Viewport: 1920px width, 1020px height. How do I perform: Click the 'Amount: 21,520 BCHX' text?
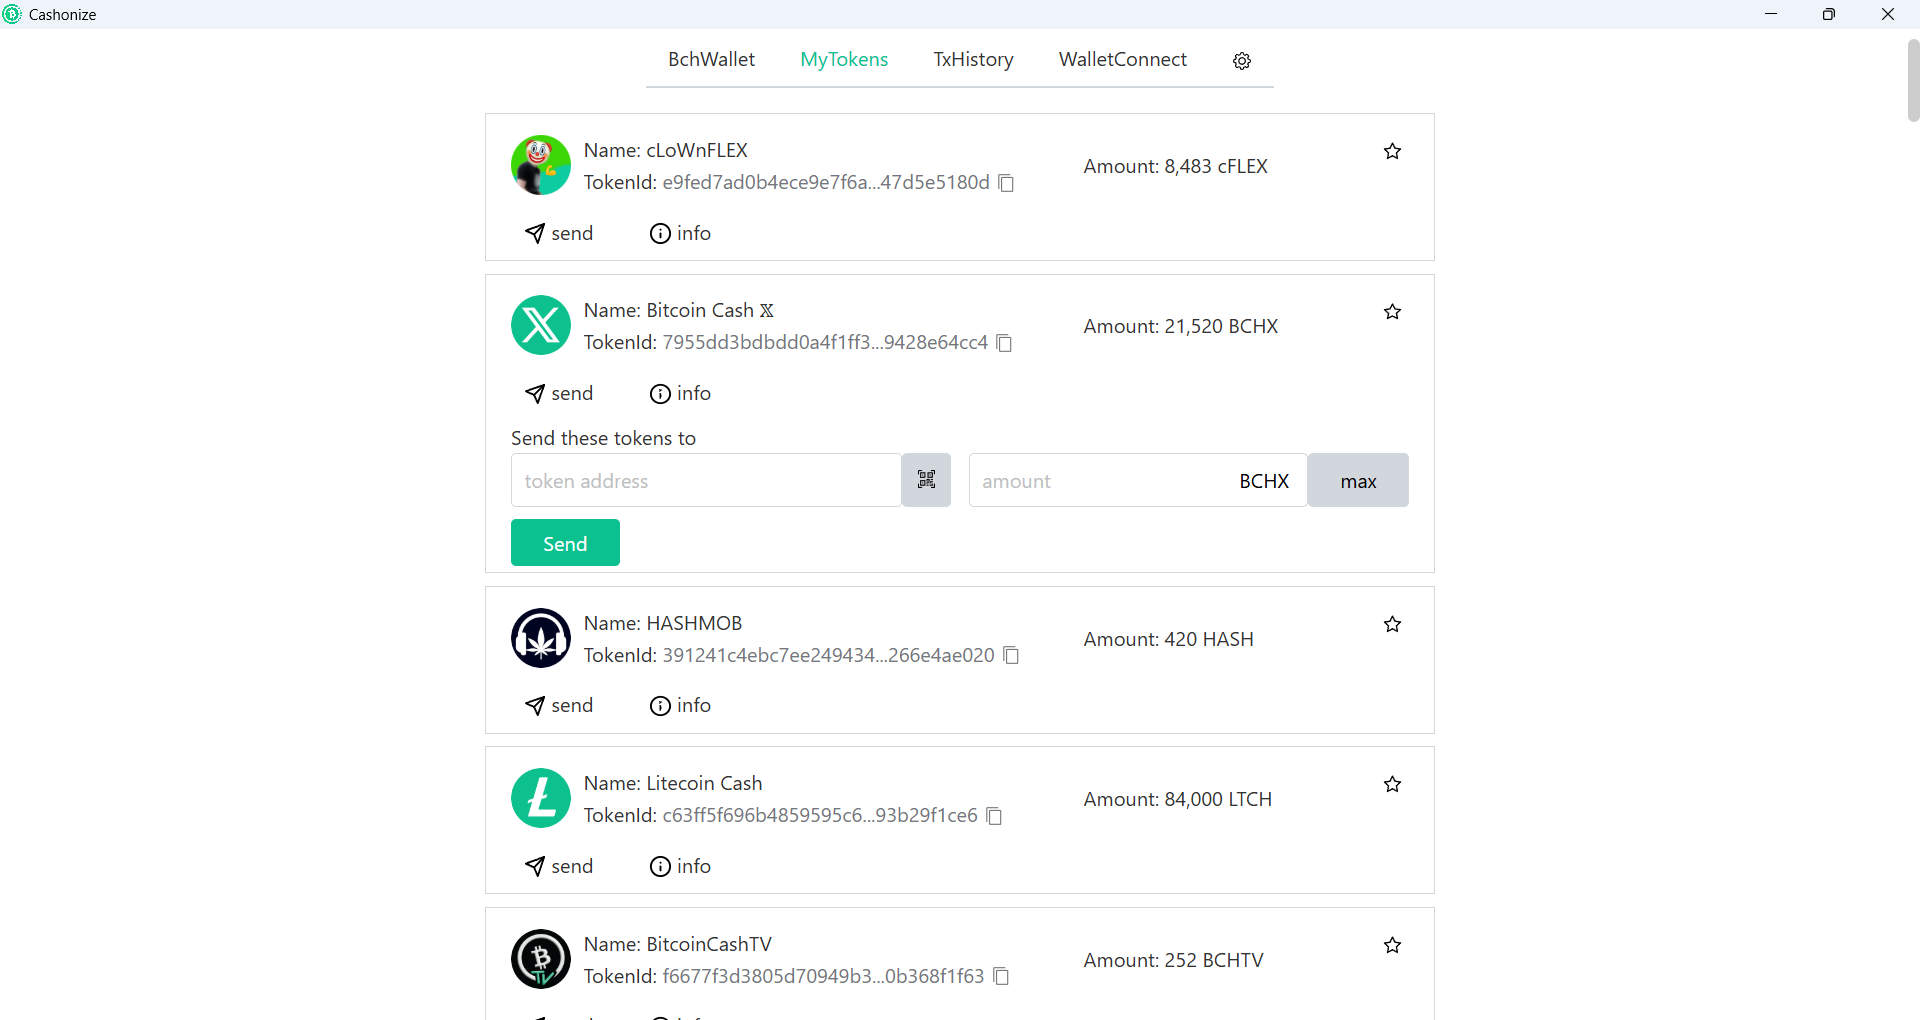tap(1181, 326)
